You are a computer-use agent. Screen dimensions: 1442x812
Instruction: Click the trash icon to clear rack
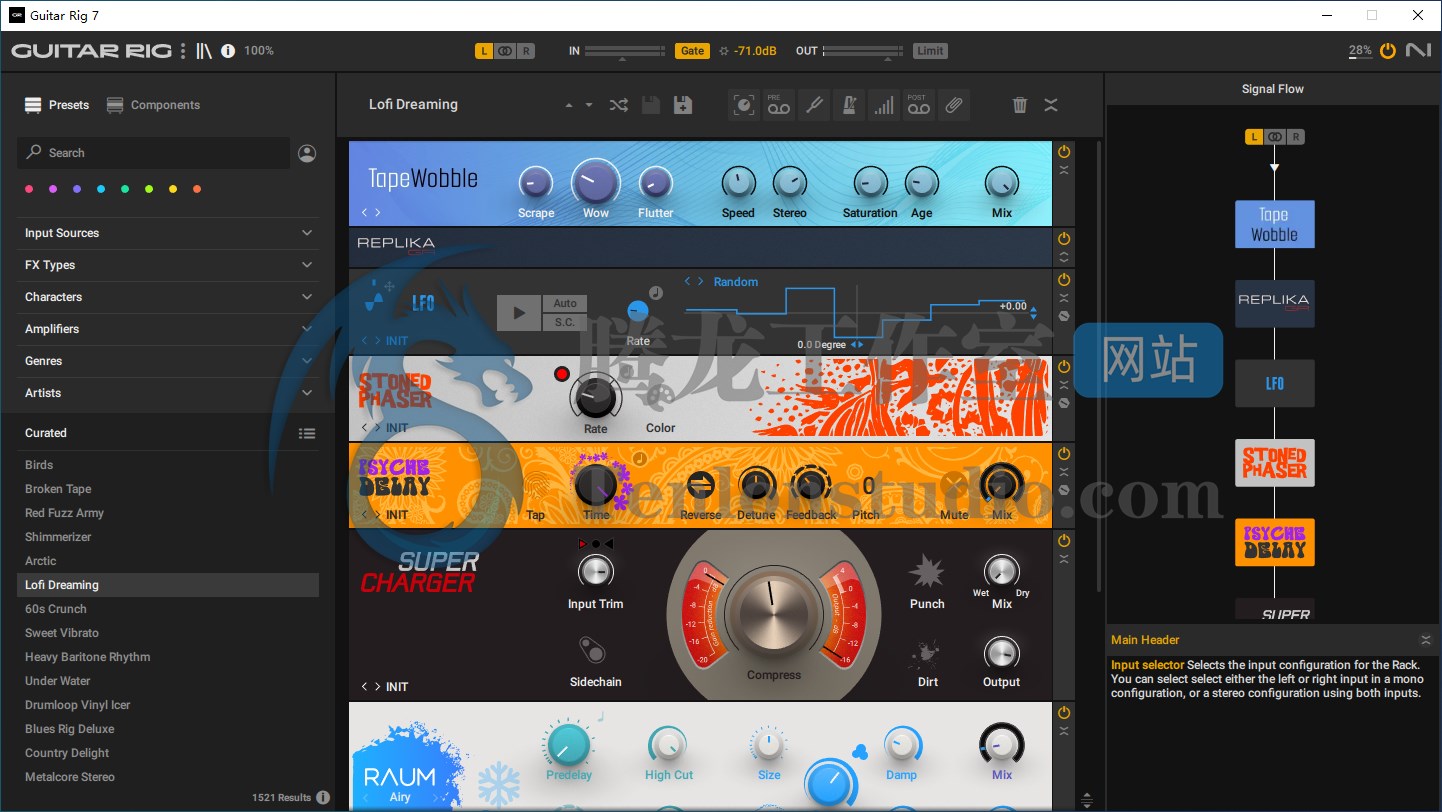pyautogui.click(x=1020, y=105)
